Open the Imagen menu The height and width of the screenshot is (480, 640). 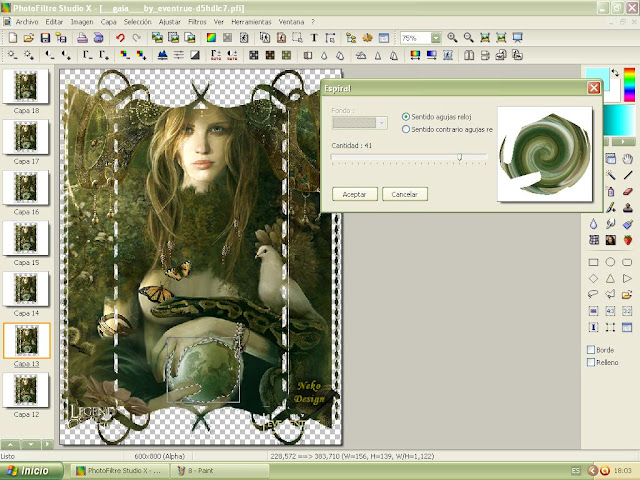[82, 22]
